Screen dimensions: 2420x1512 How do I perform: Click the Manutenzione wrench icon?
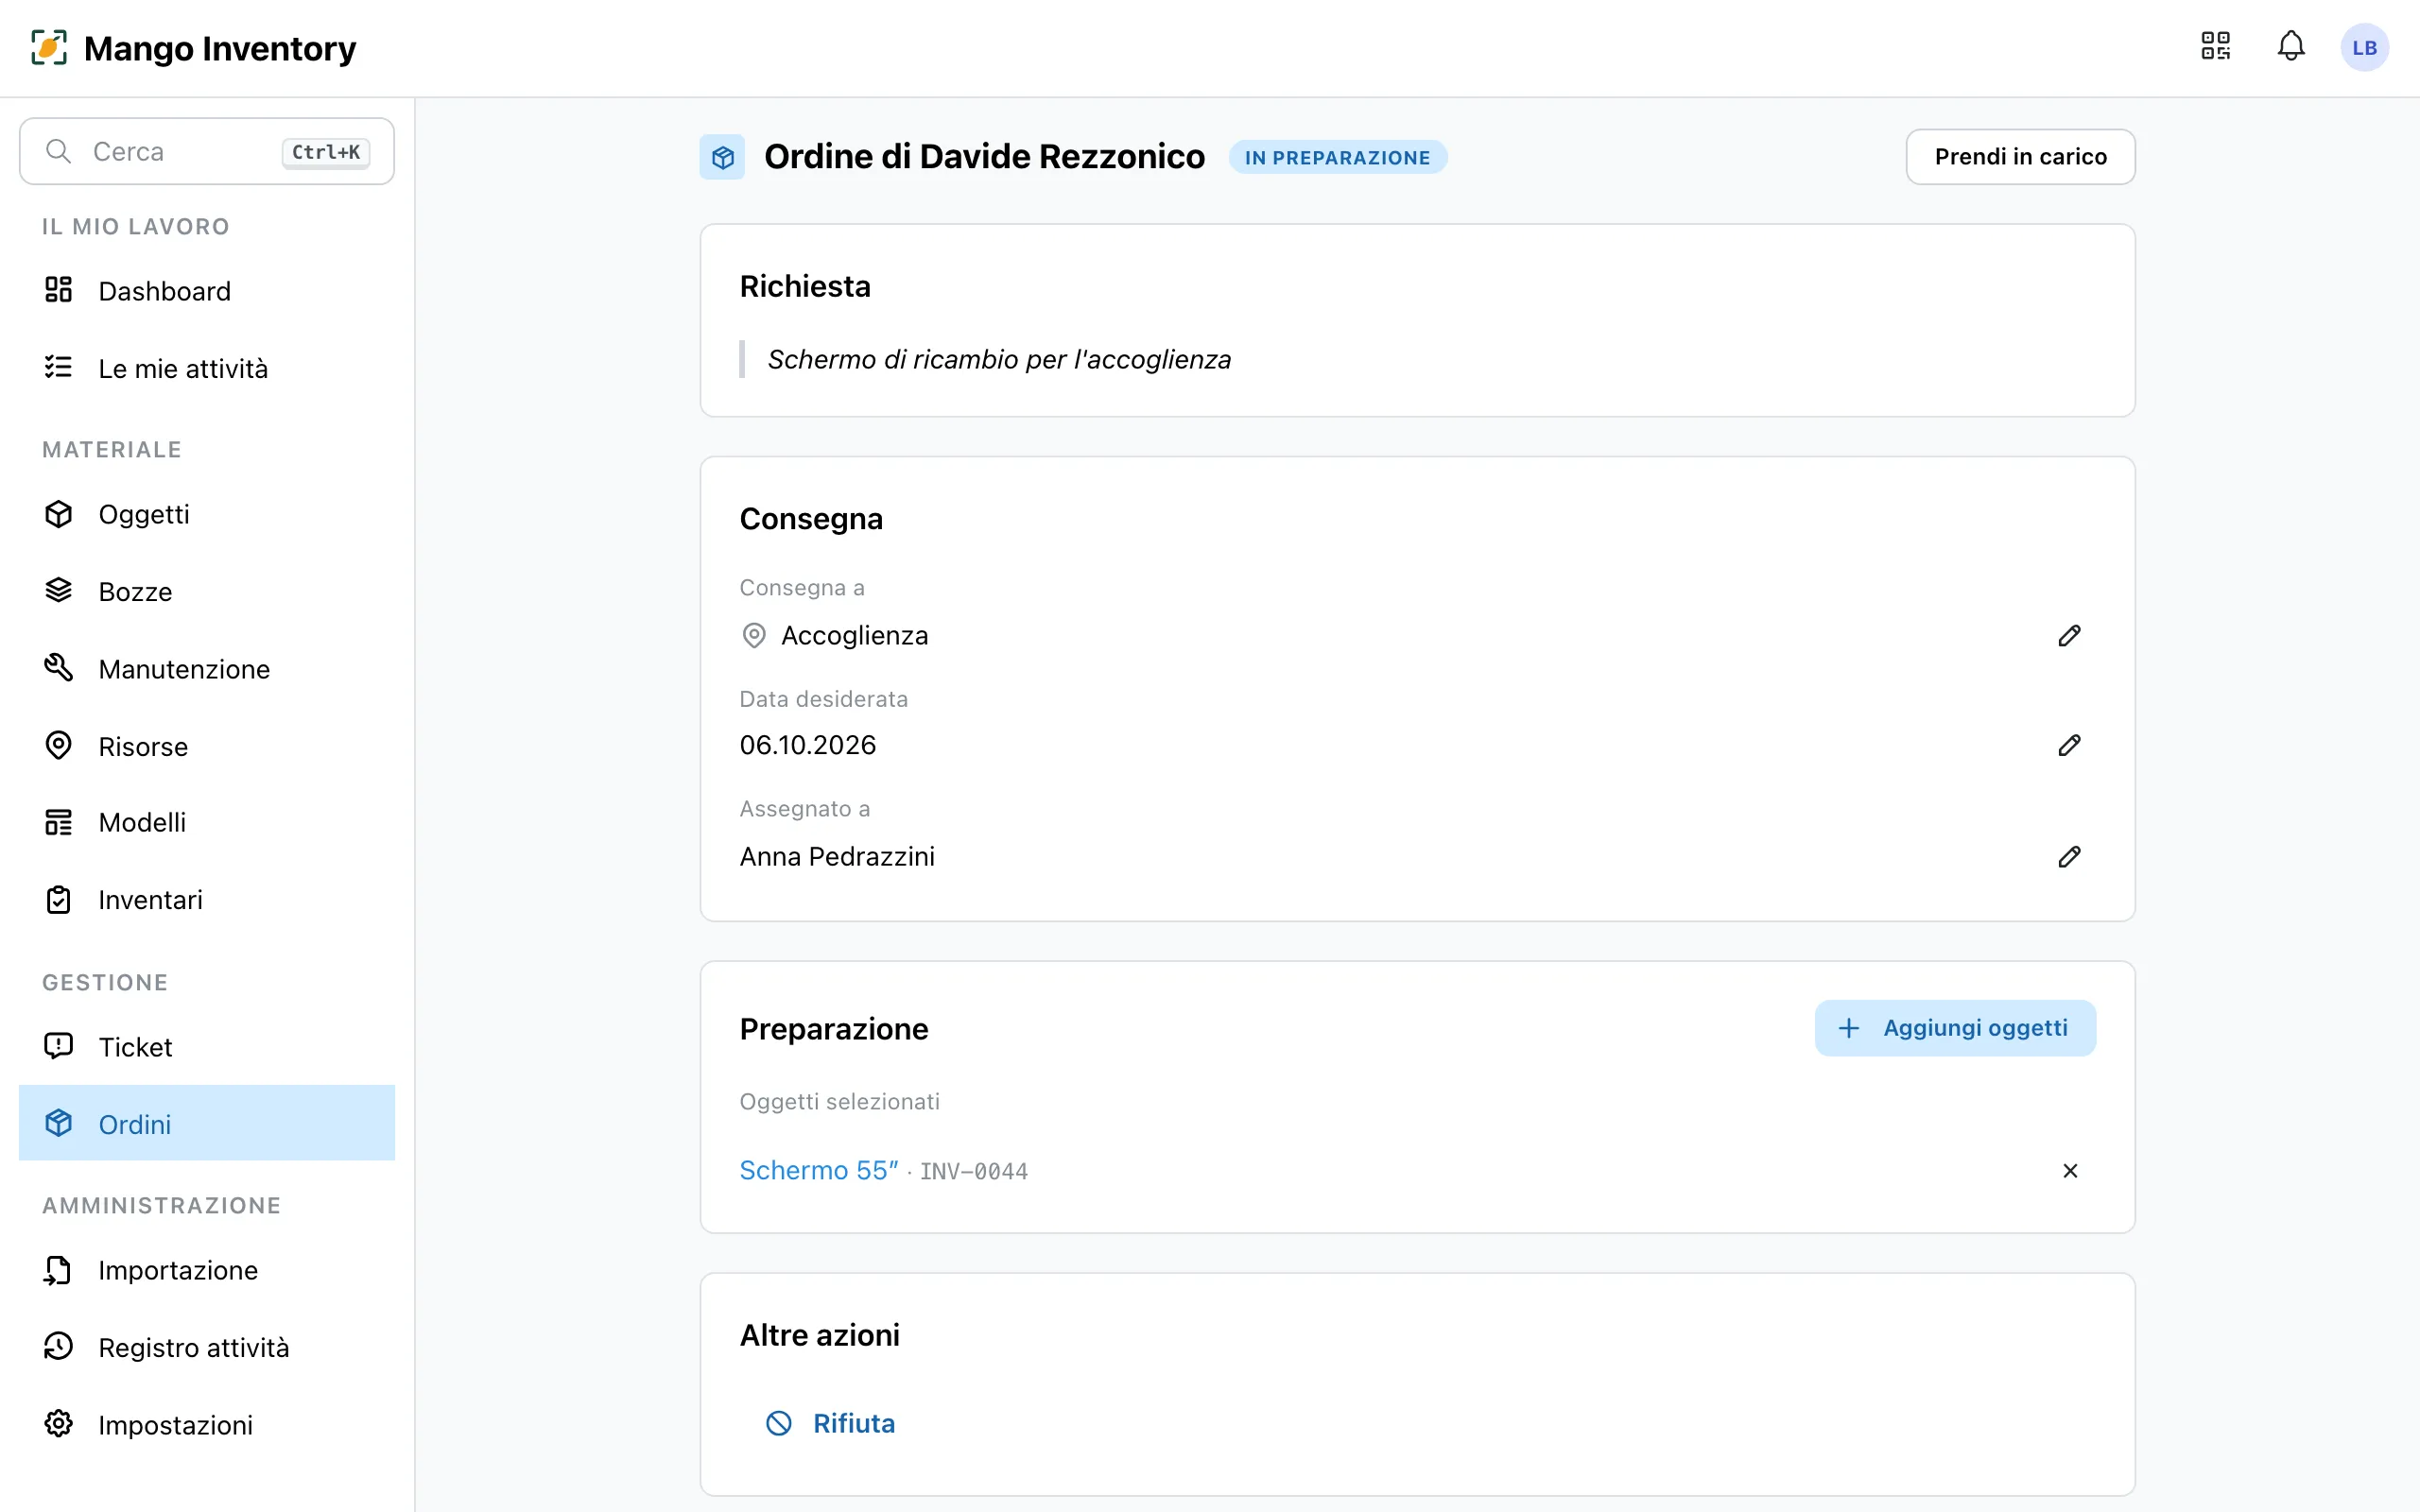click(59, 668)
